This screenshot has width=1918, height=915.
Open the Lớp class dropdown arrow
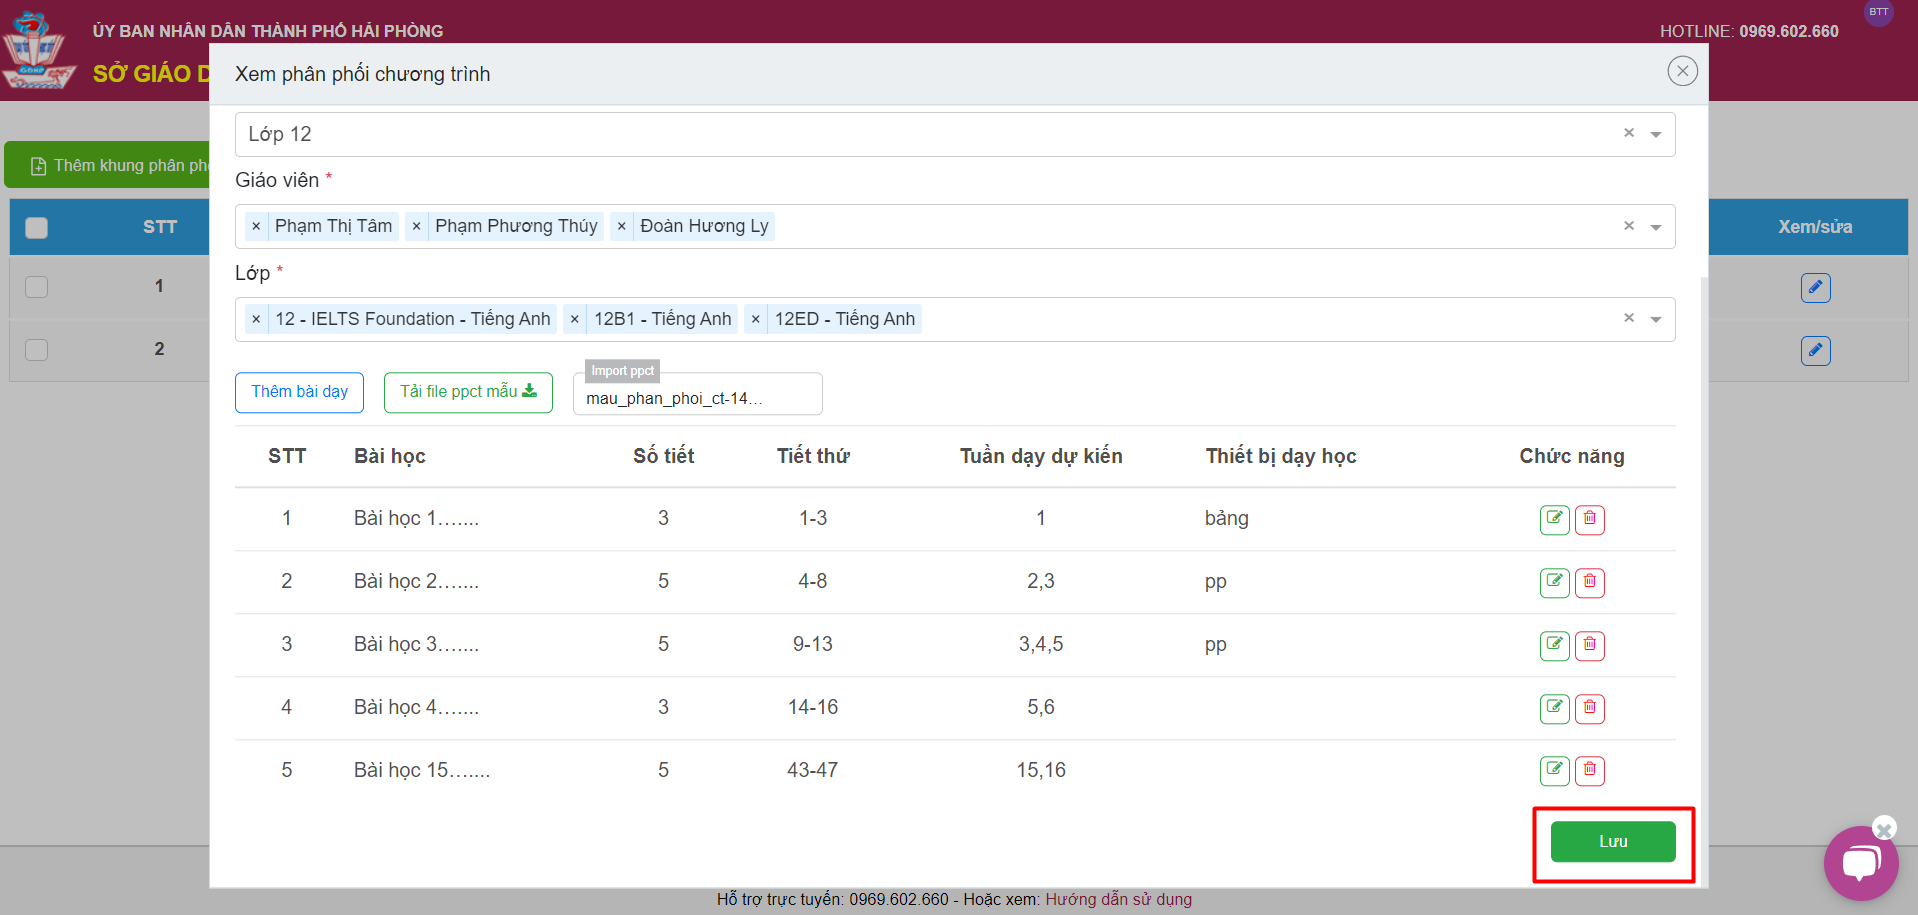1656,320
